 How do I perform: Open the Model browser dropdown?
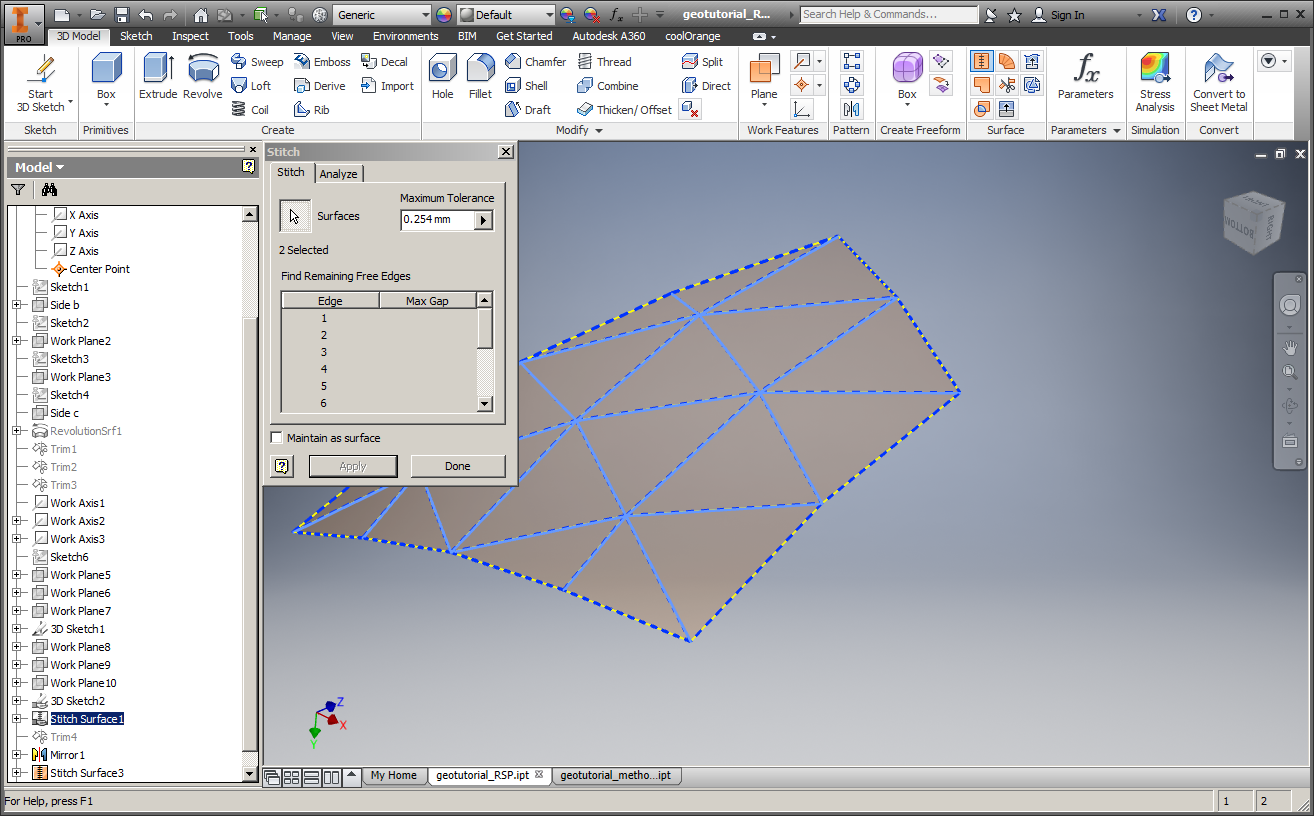pyautogui.click(x=40, y=167)
